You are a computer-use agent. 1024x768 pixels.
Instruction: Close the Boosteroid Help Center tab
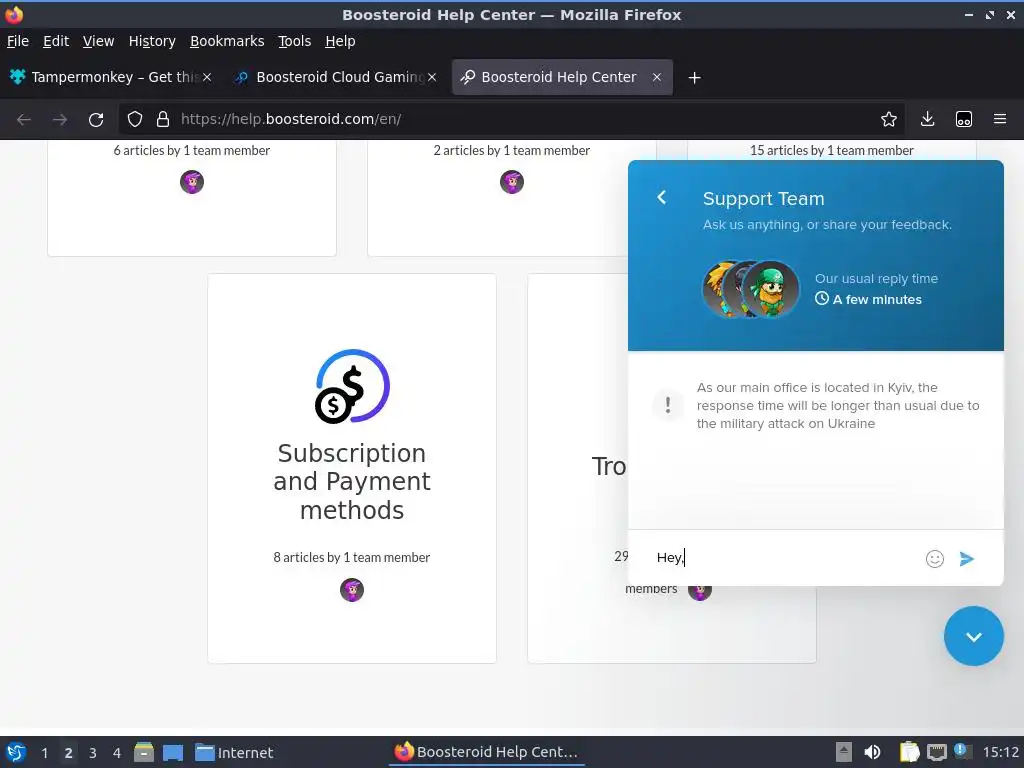click(x=656, y=77)
